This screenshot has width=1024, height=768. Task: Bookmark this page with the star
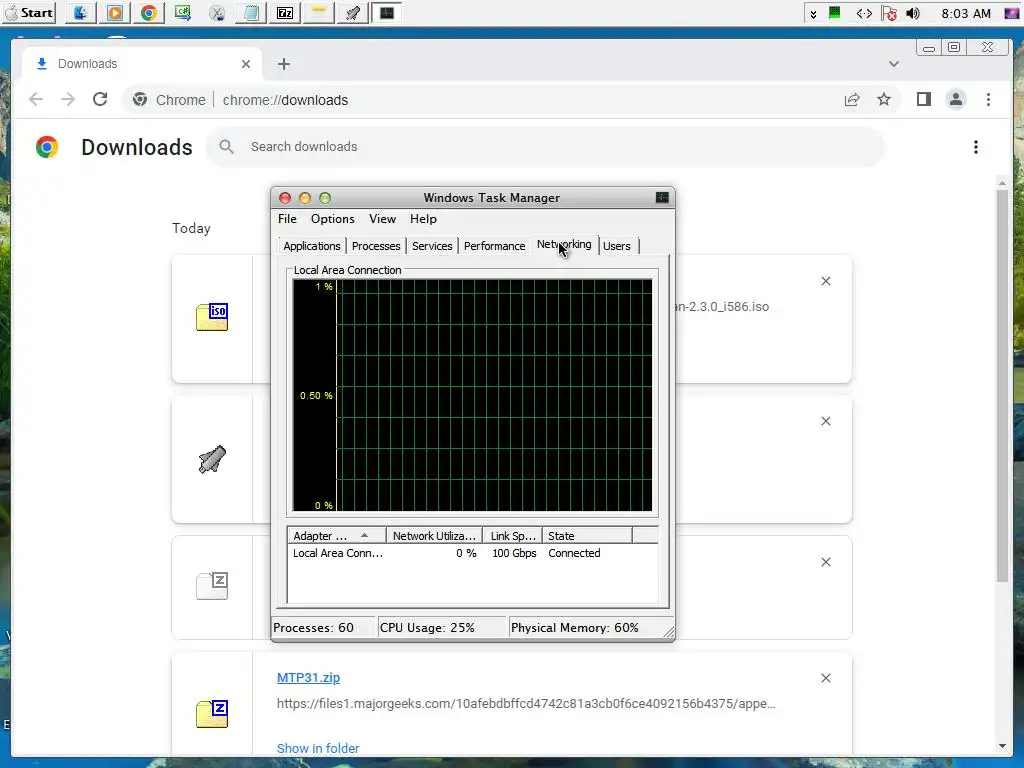(x=884, y=99)
